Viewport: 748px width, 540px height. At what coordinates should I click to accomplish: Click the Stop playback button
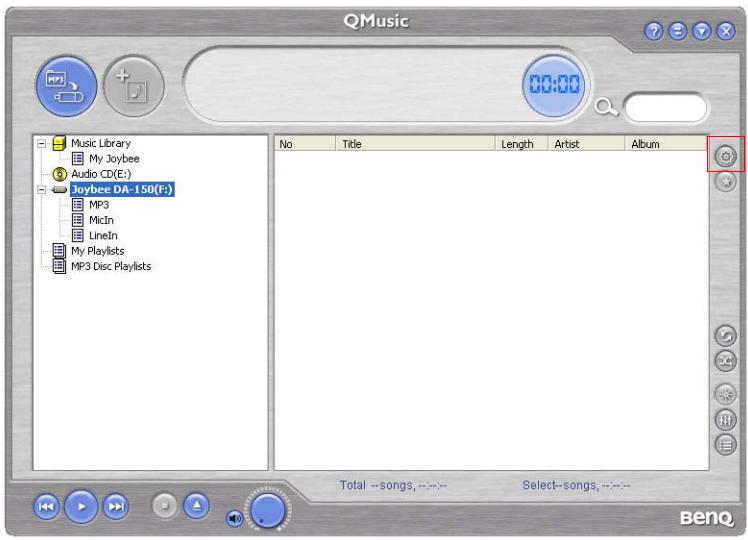pos(165,505)
